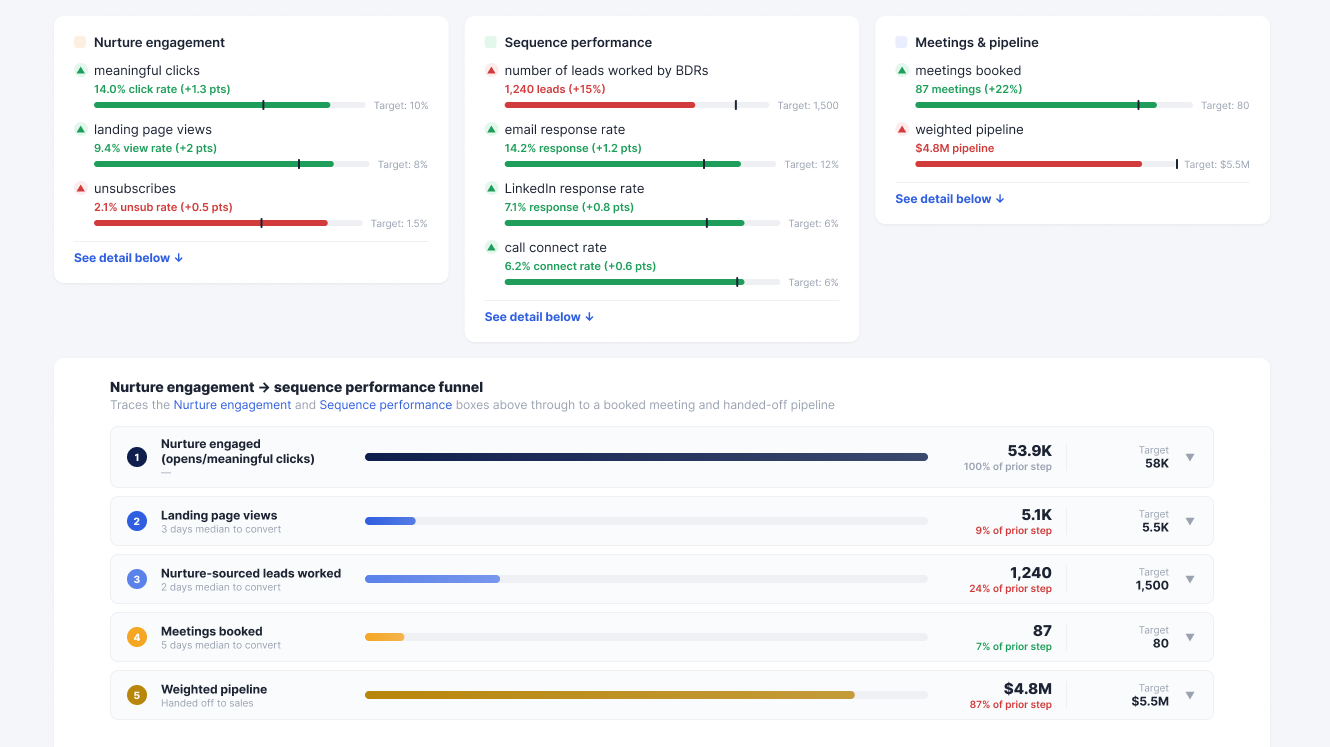Screen dimensions: 1330x747
Task: Click the meaningful clicks progress bar
Action: pyautogui.click(x=229, y=105)
